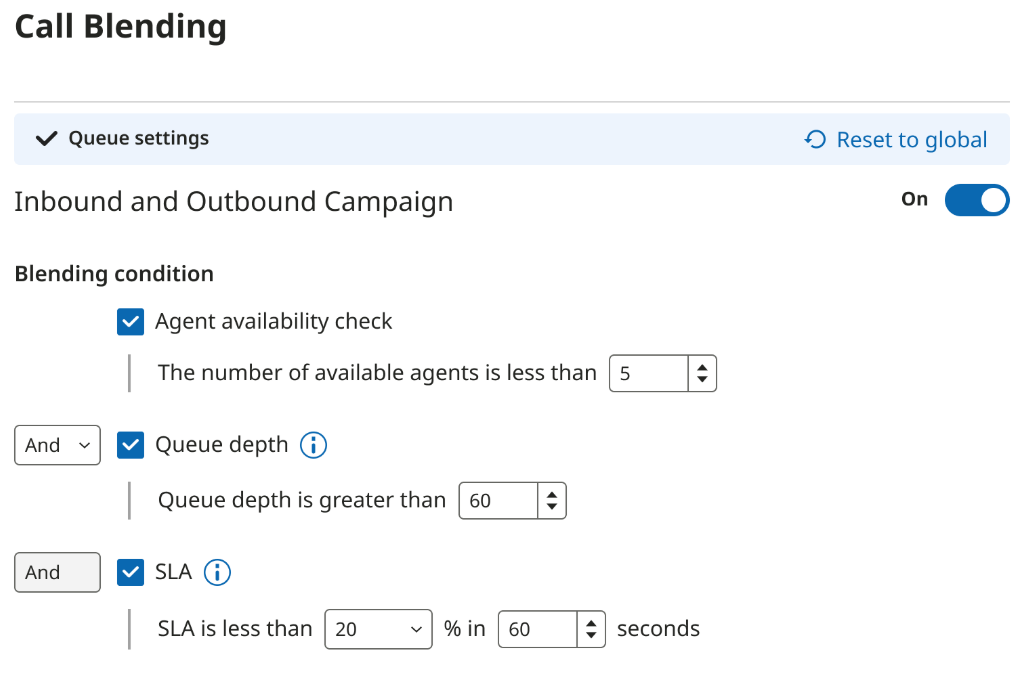Click the queue depth value field showing 60
This screenshot has height=677, width=1020.
point(498,500)
